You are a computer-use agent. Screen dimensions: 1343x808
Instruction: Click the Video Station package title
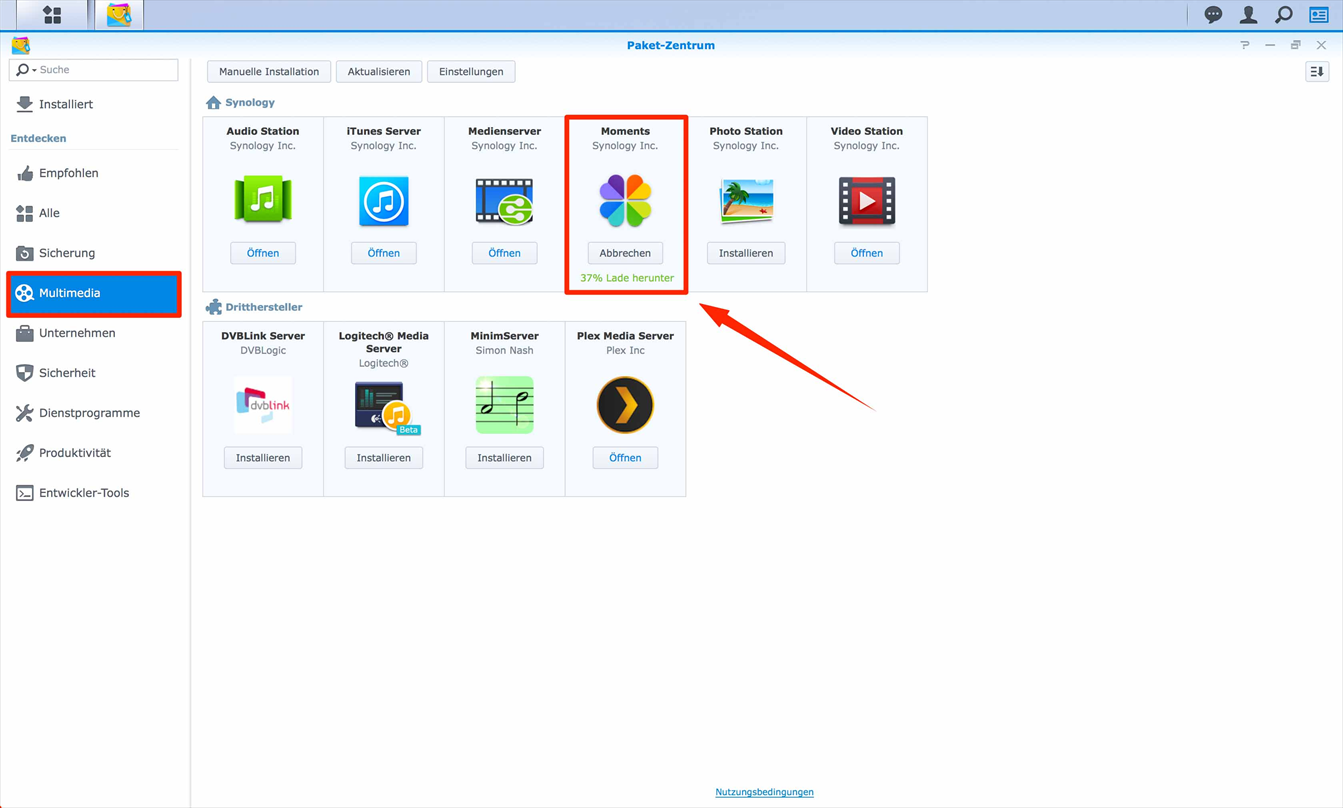867,131
